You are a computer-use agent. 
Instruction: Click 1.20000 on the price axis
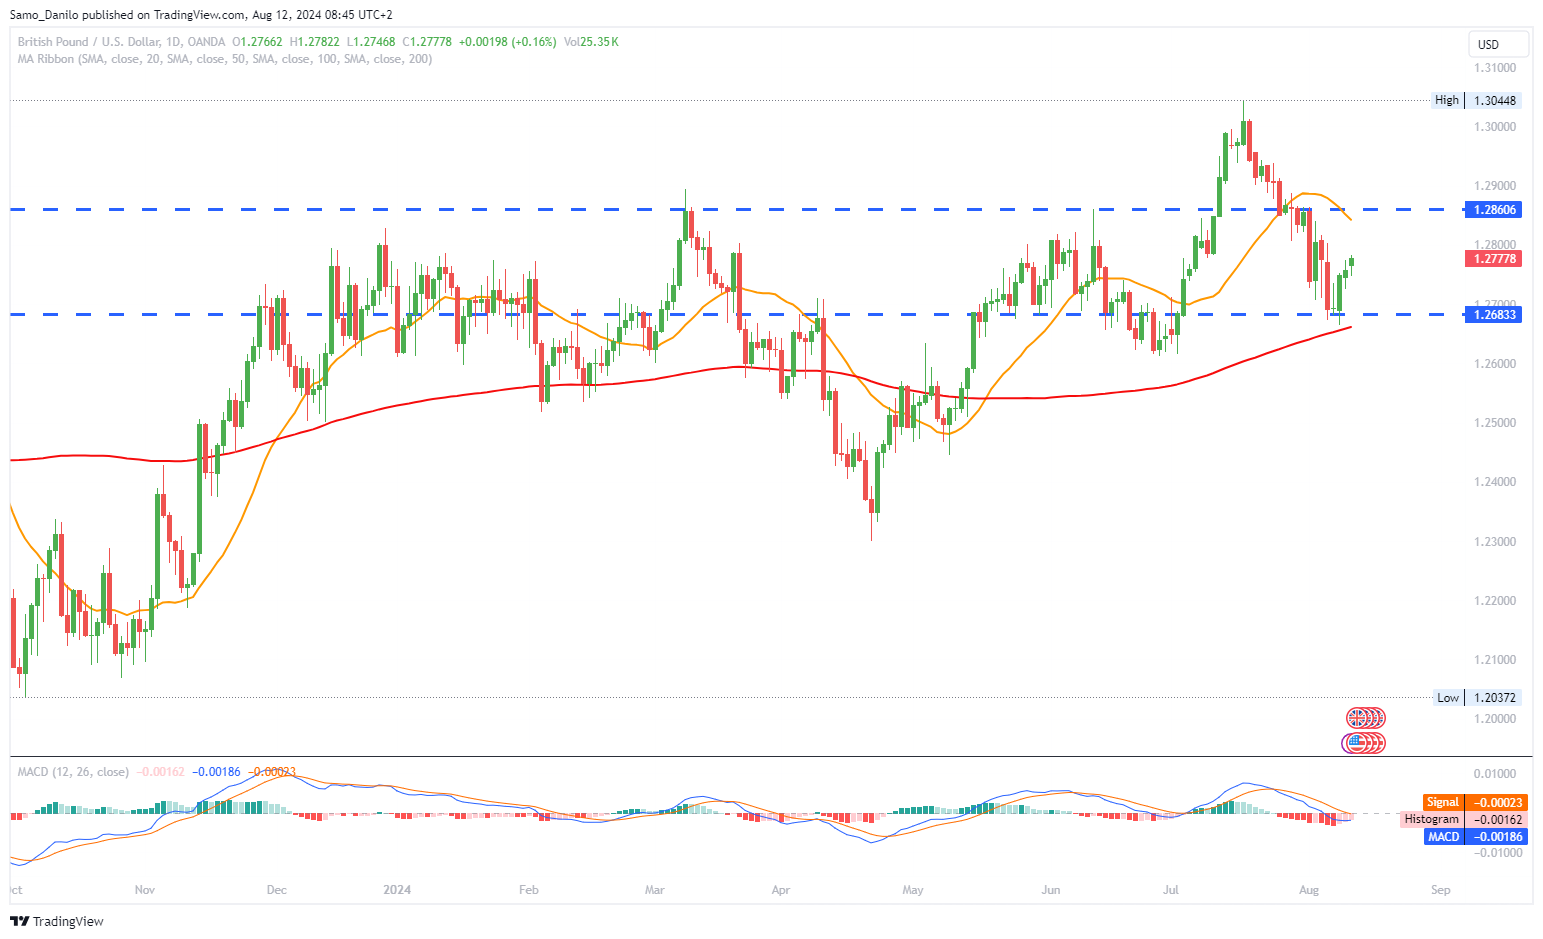(x=1495, y=719)
